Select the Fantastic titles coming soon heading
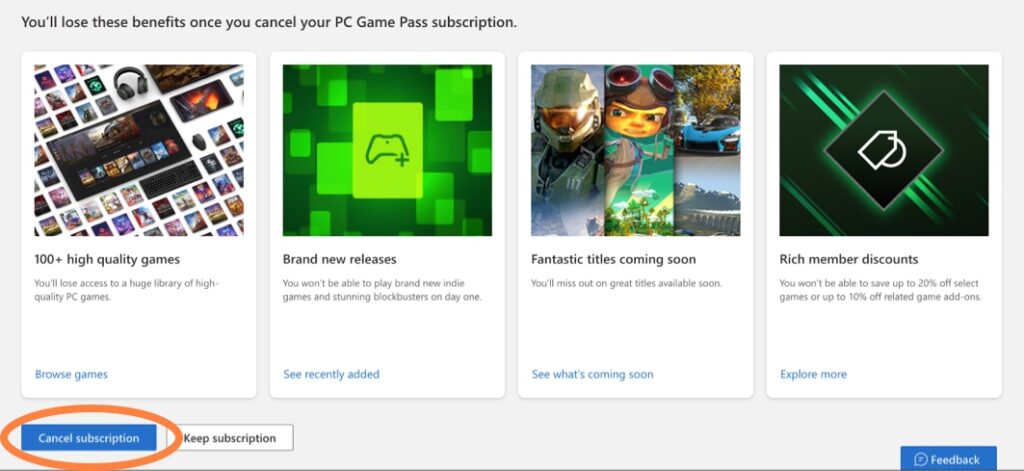This screenshot has height=471, width=1024. click(x=613, y=259)
